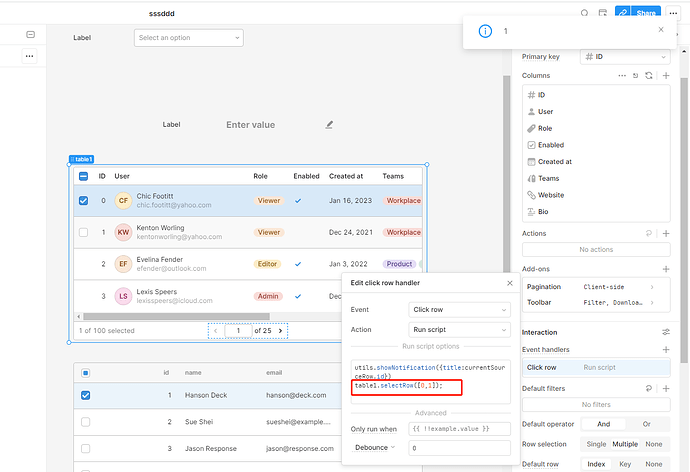Go to previous page in table1 pagination
The height and width of the screenshot is (472, 690).
[215, 331]
